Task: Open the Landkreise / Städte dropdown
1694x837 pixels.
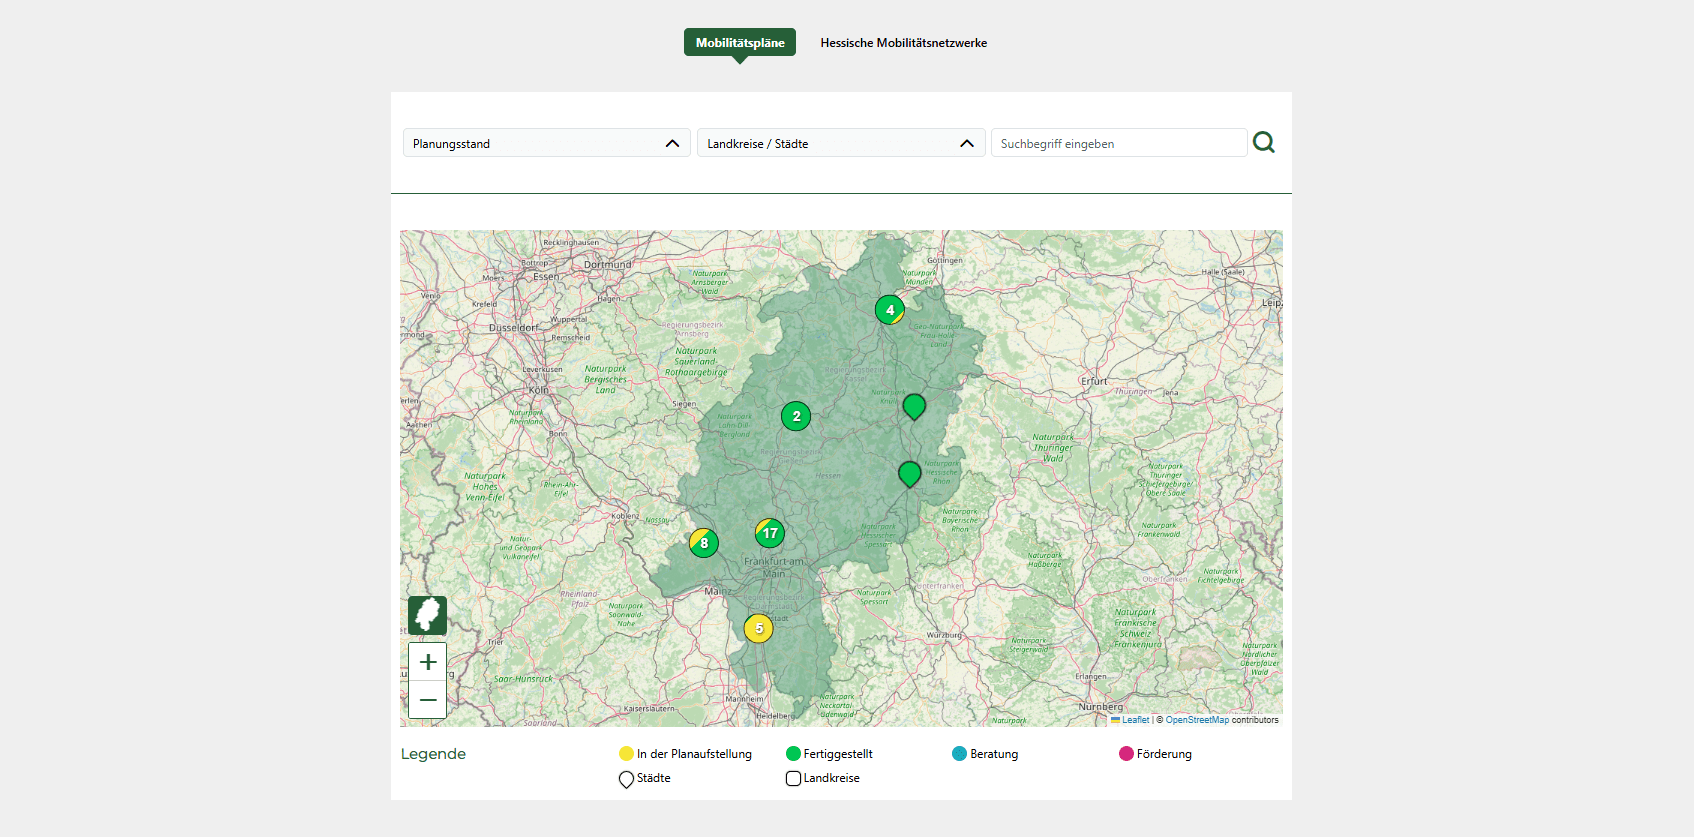Action: point(840,143)
